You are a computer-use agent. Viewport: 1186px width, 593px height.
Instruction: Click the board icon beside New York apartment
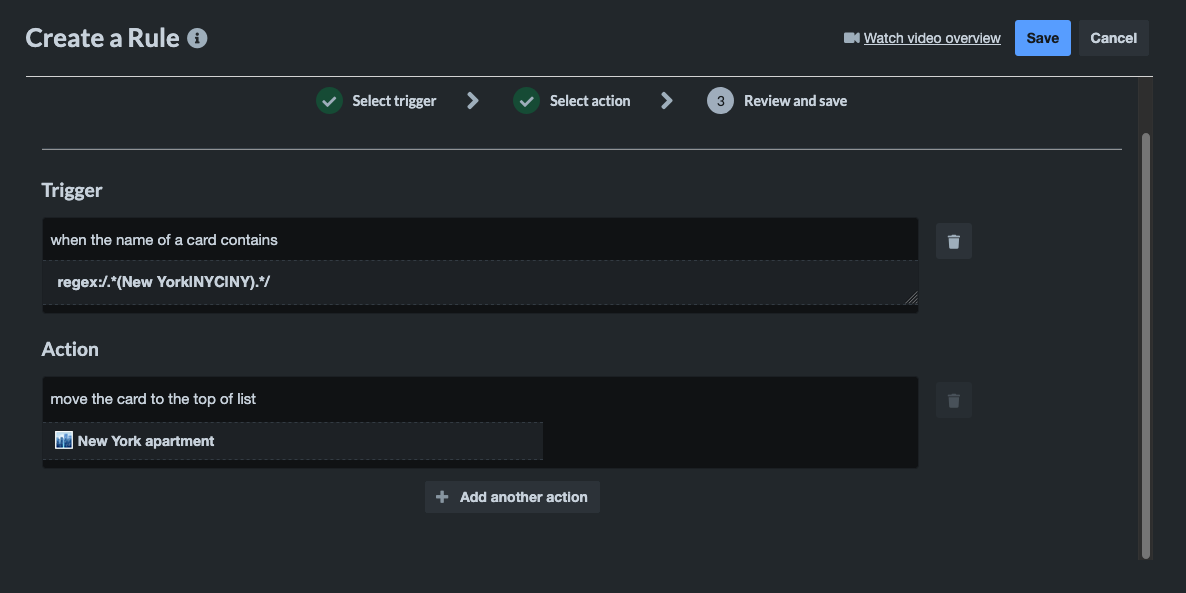pyautogui.click(x=63, y=440)
